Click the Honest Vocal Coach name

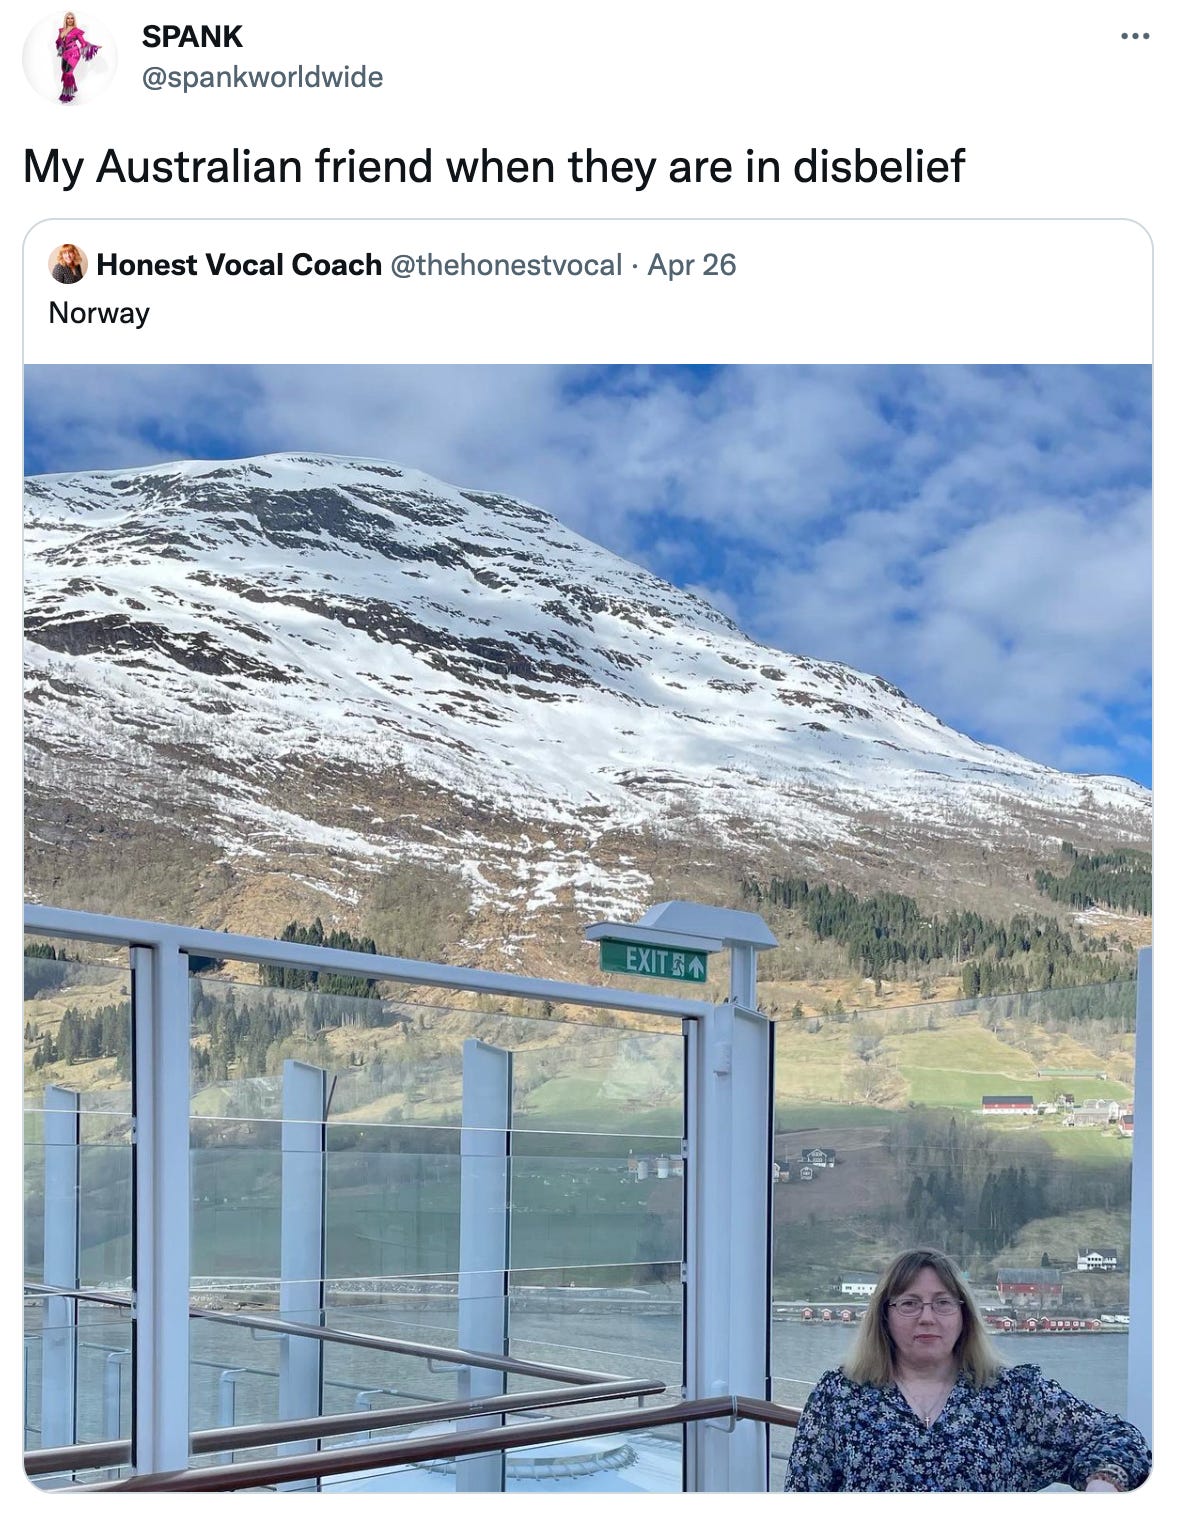click(x=239, y=264)
